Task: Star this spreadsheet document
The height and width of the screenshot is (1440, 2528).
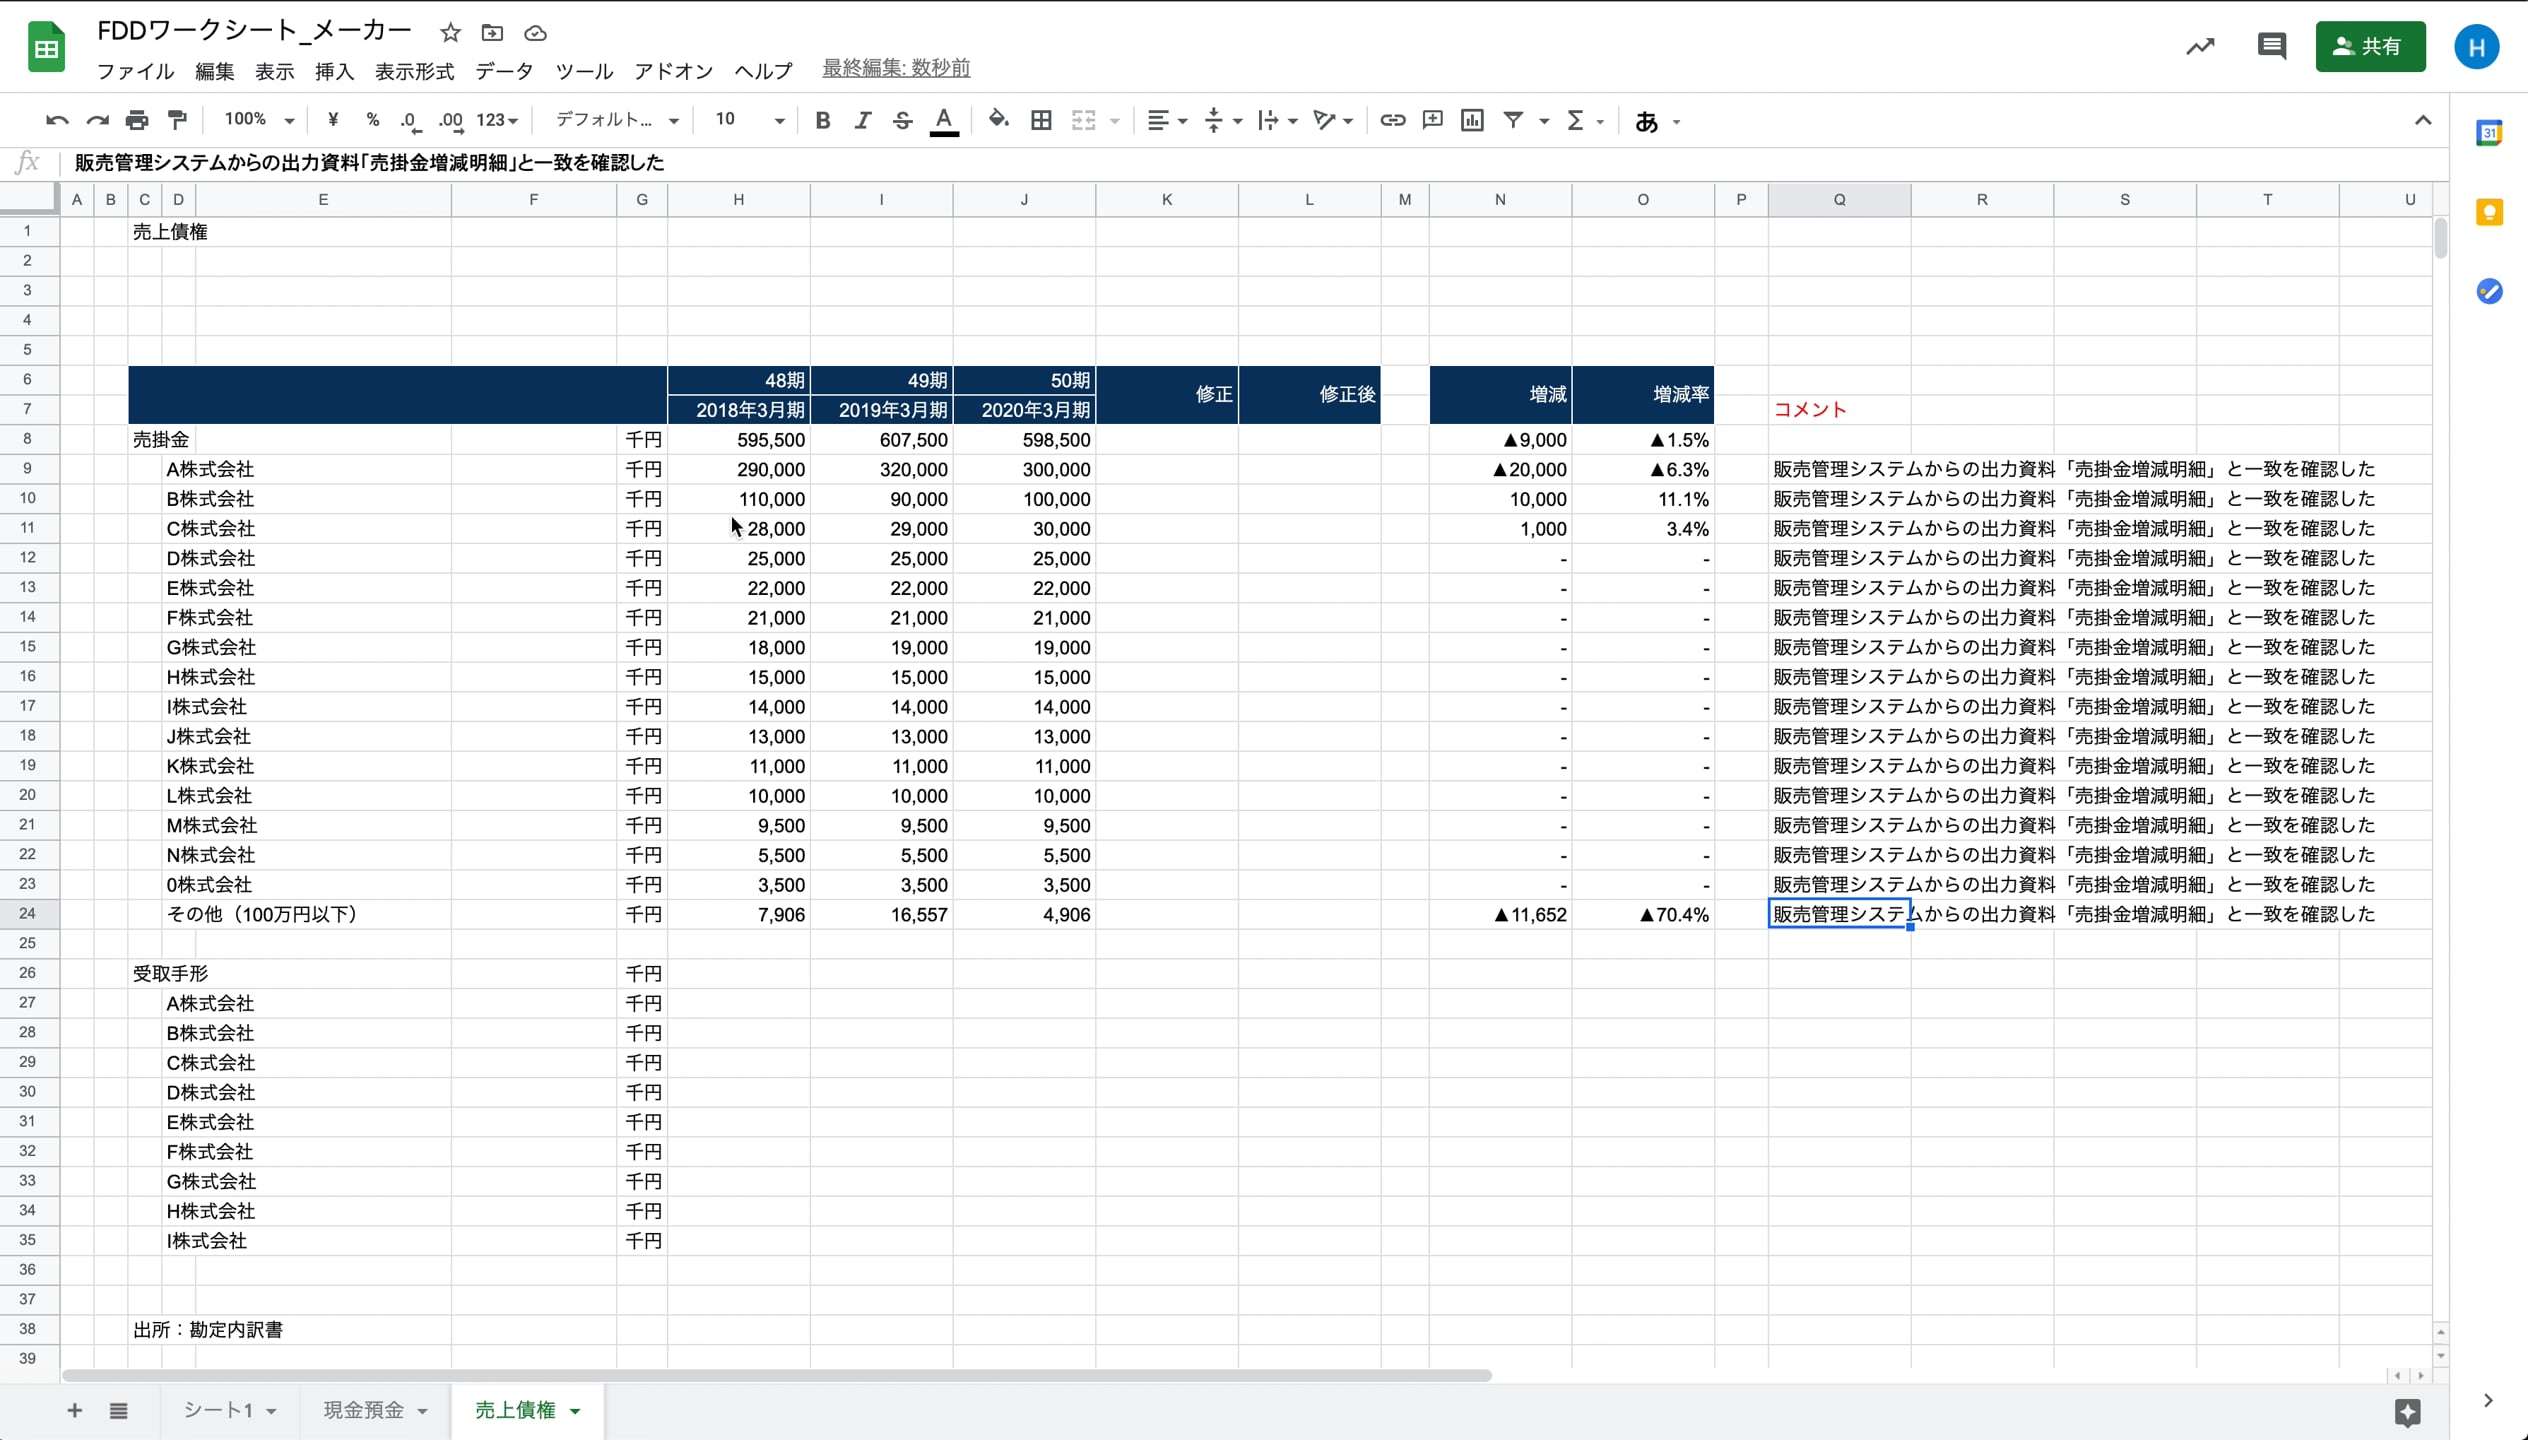Action: (450, 33)
